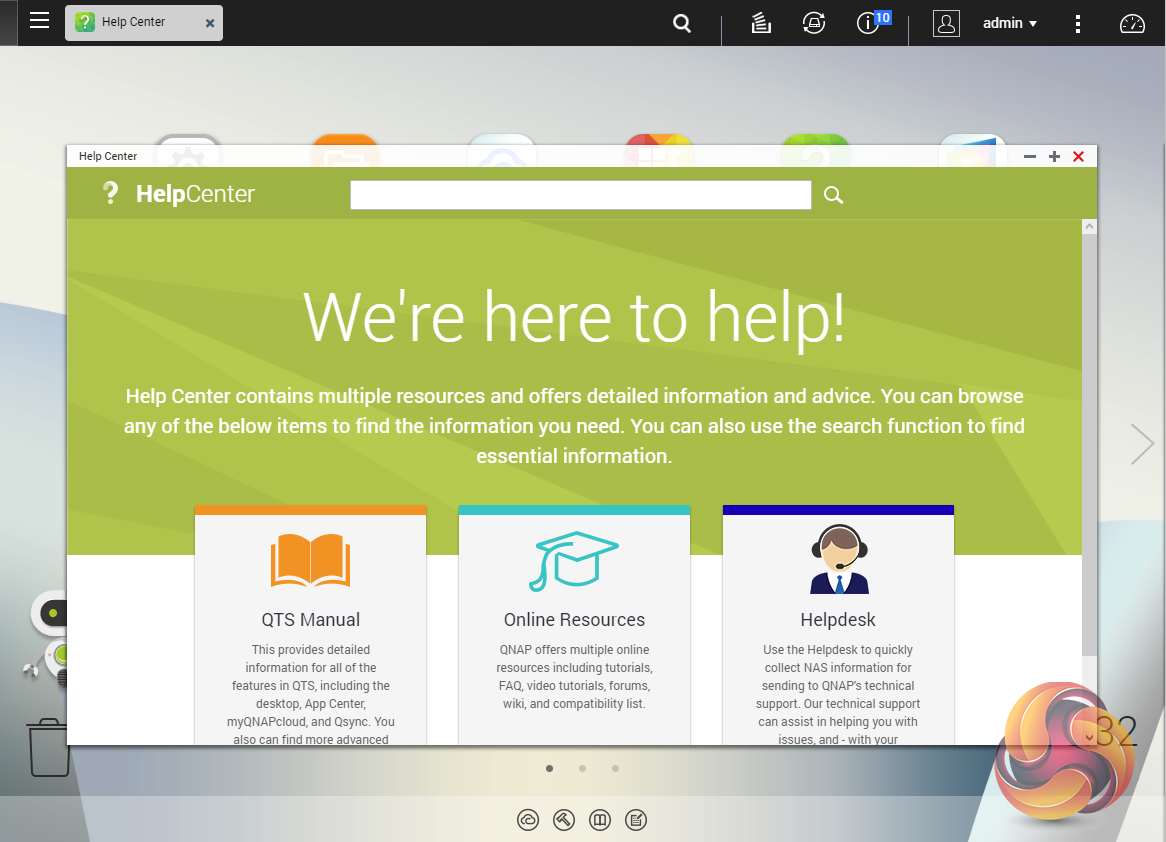This screenshot has width=1166, height=842.
Task: Open external devices icon in top bar
Action: pos(814,23)
